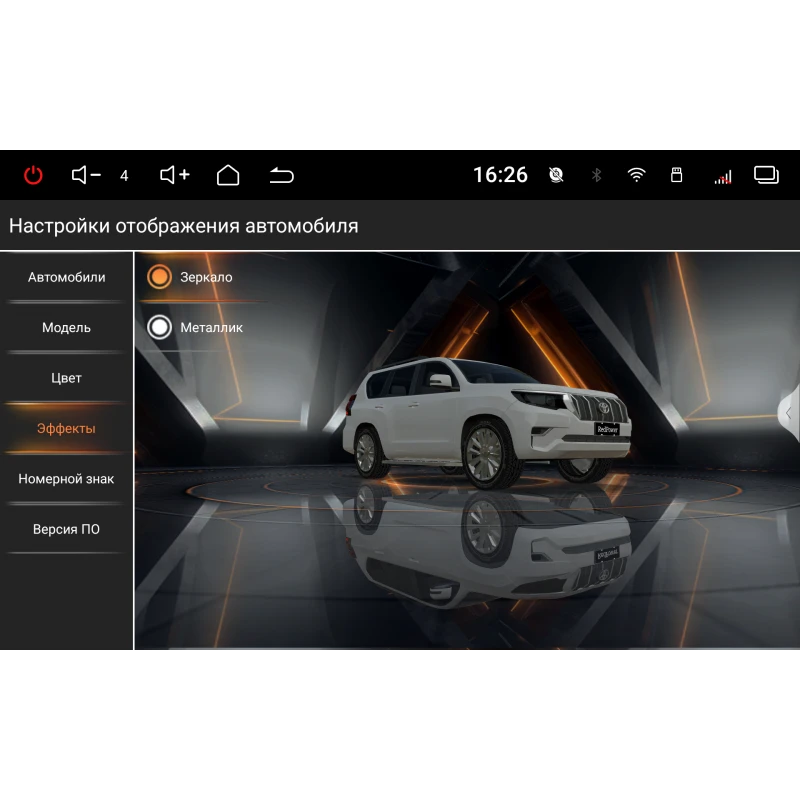
Task: Decrease volume with the speaker minus icon
Action: [x=86, y=175]
